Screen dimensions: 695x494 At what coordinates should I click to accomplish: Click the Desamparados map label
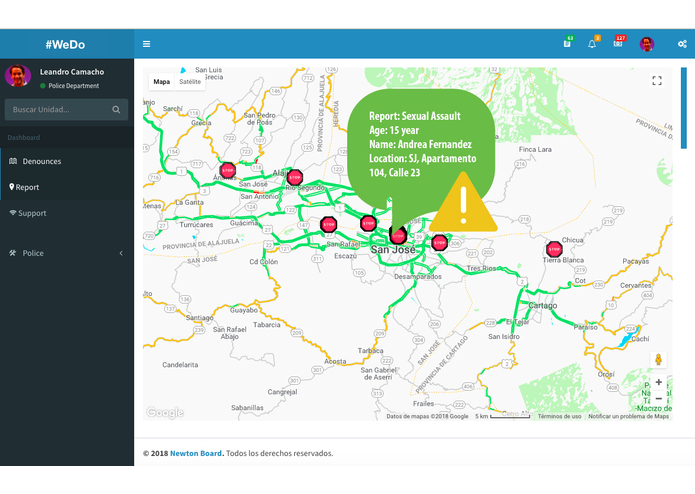point(418,276)
